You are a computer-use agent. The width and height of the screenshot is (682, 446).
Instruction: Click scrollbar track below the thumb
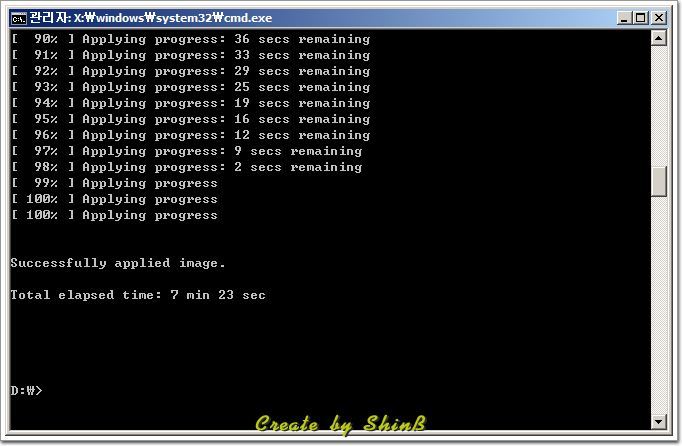pyautogui.click(x=659, y=305)
